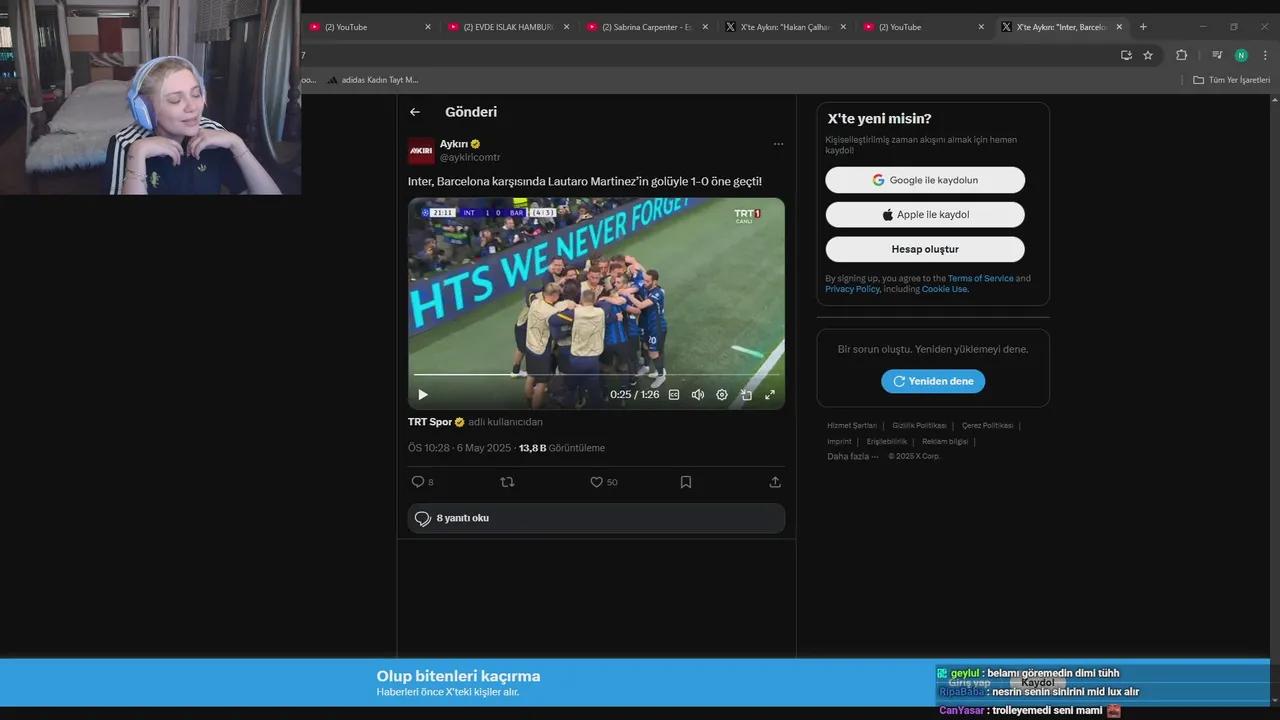Enable picture-in-picture for the video
The image size is (1280, 720).
coord(746,395)
